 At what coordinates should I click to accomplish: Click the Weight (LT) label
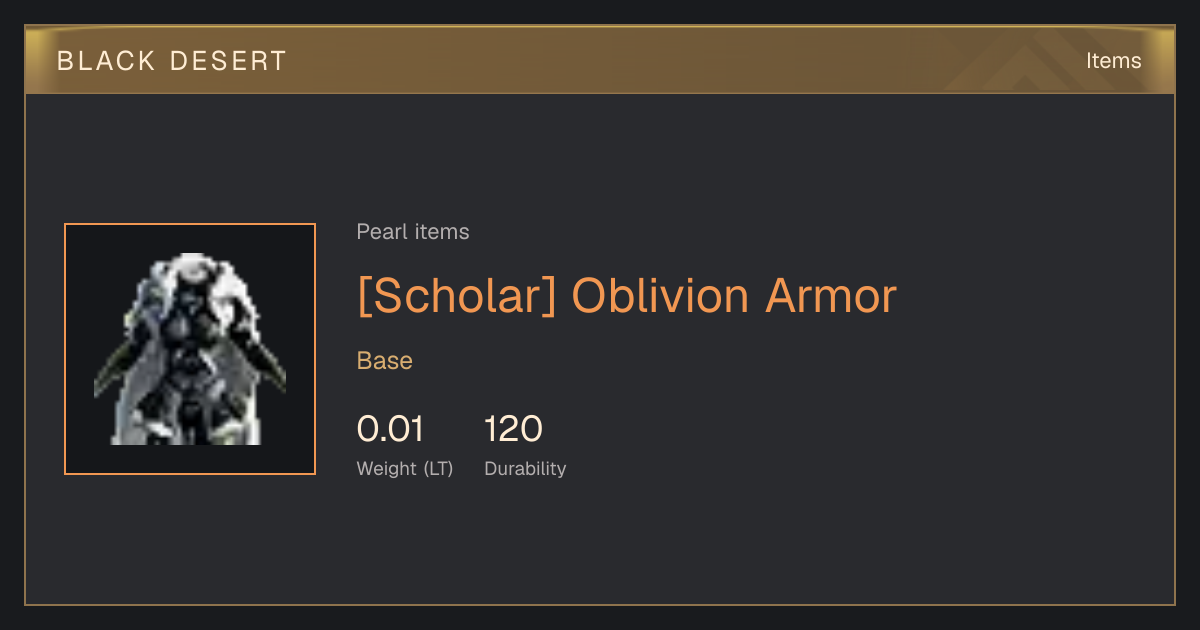click(x=405, y=469)
